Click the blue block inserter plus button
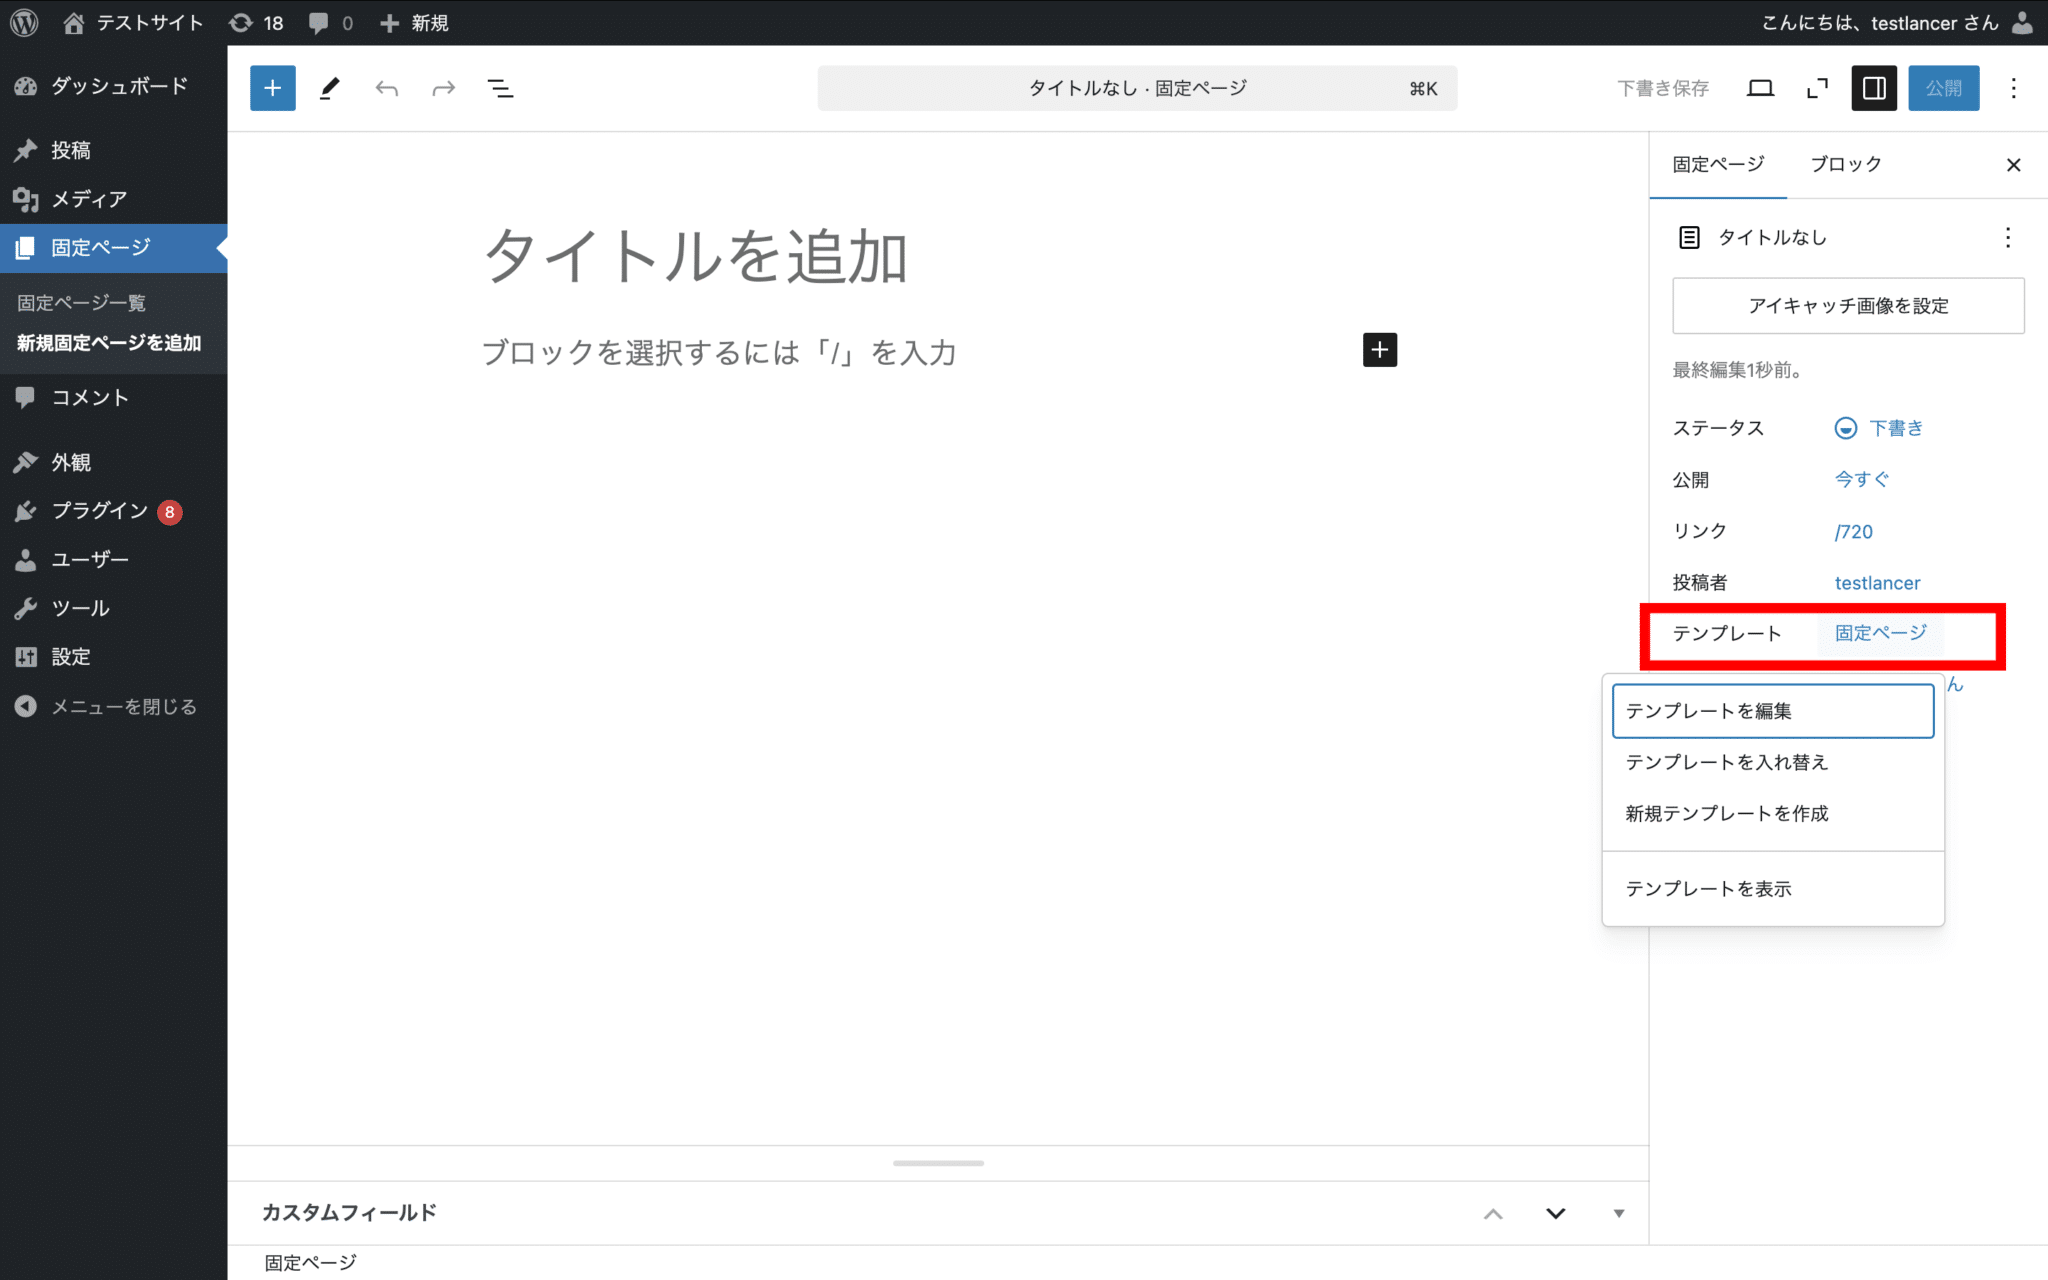This screenshot has width=2048, height=1280. click(272, 88)
